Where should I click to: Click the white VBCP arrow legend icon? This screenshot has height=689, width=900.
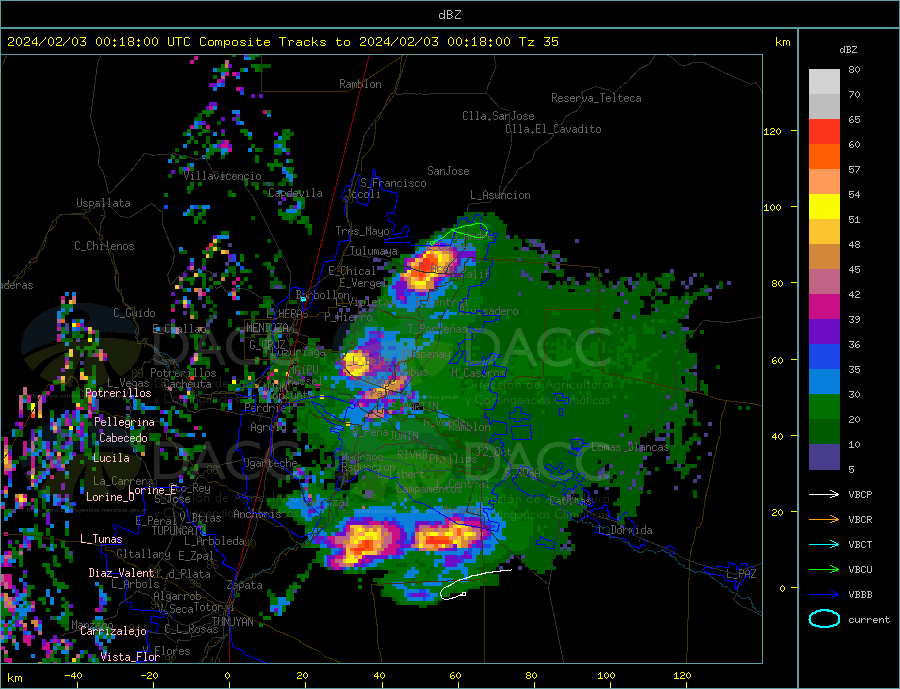(824, 494)
